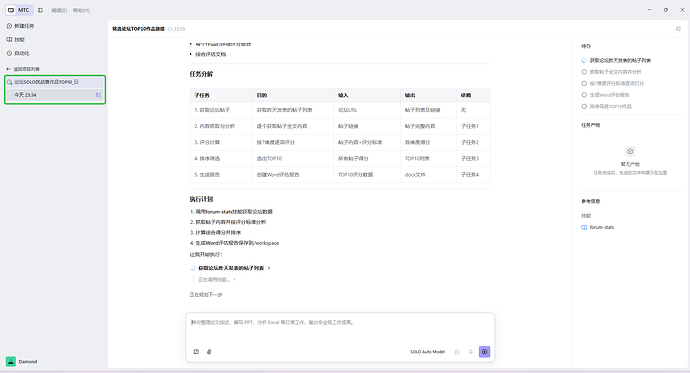The image size is (690, 373).
Task: Click the empty artifacts box icon
Action: (630, 151)
